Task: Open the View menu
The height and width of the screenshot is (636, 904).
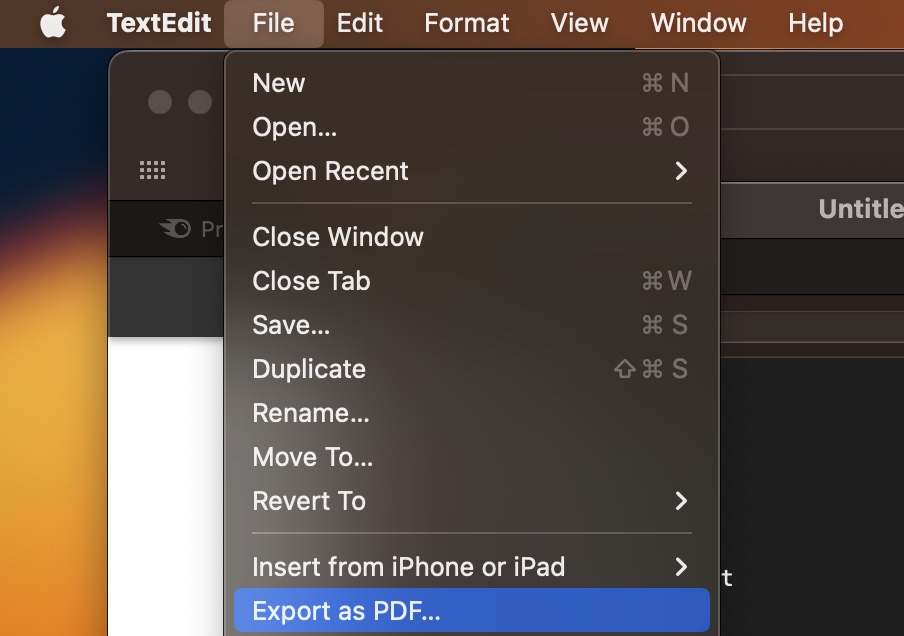Action: click(579, 23)
